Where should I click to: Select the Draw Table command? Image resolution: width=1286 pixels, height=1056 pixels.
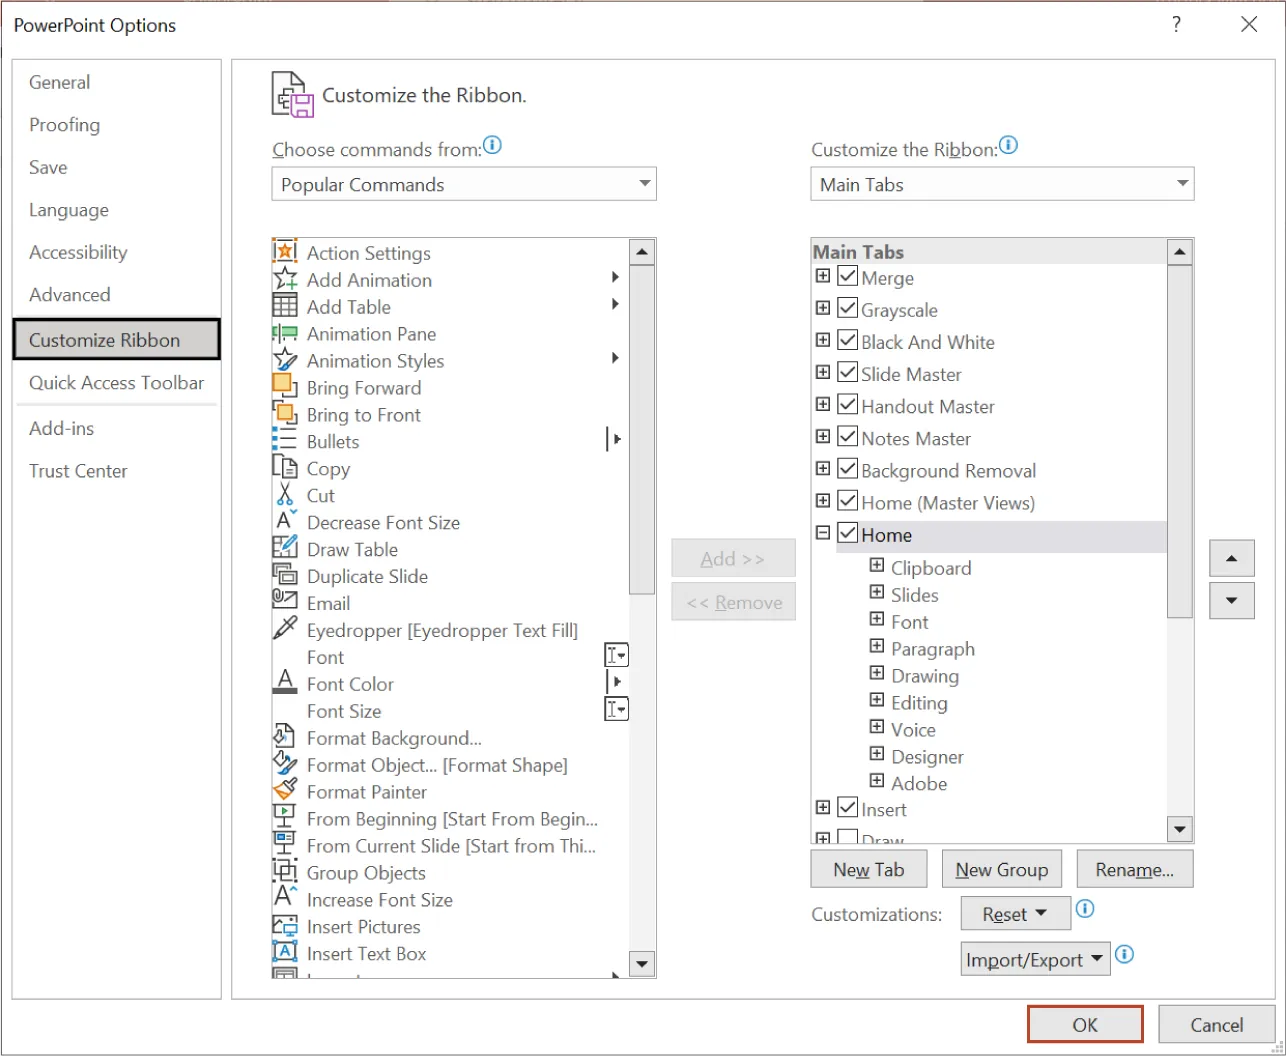[x=350, y=549]
